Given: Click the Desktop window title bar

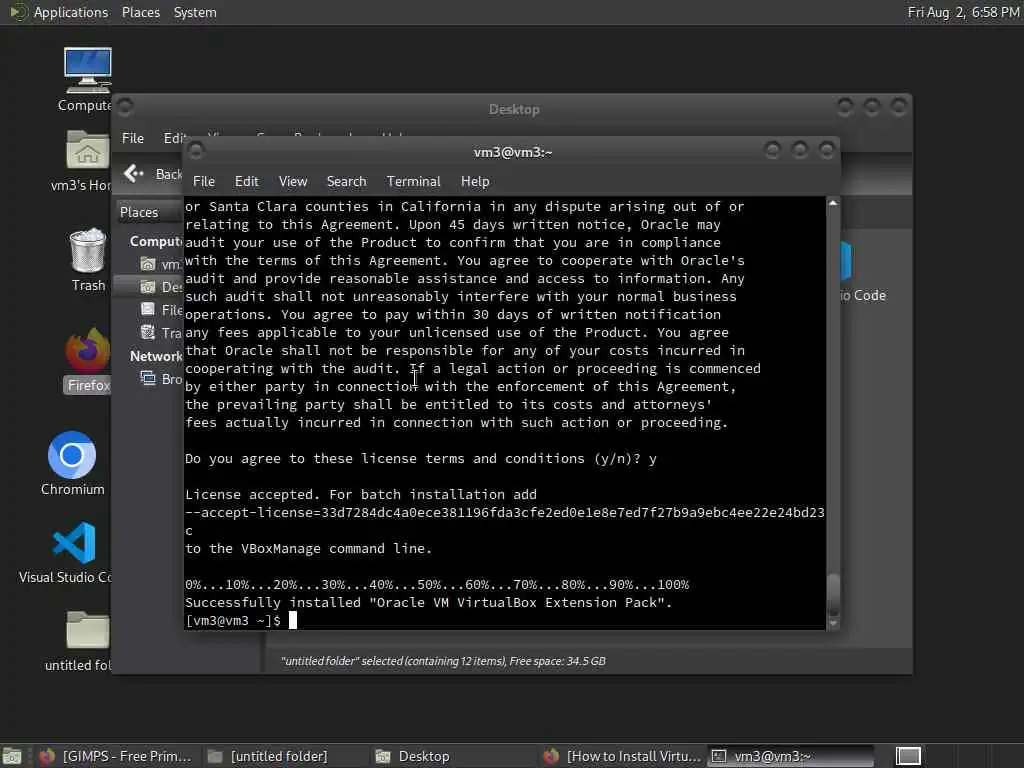Looking at the screenshot, I should coord(514,109).
